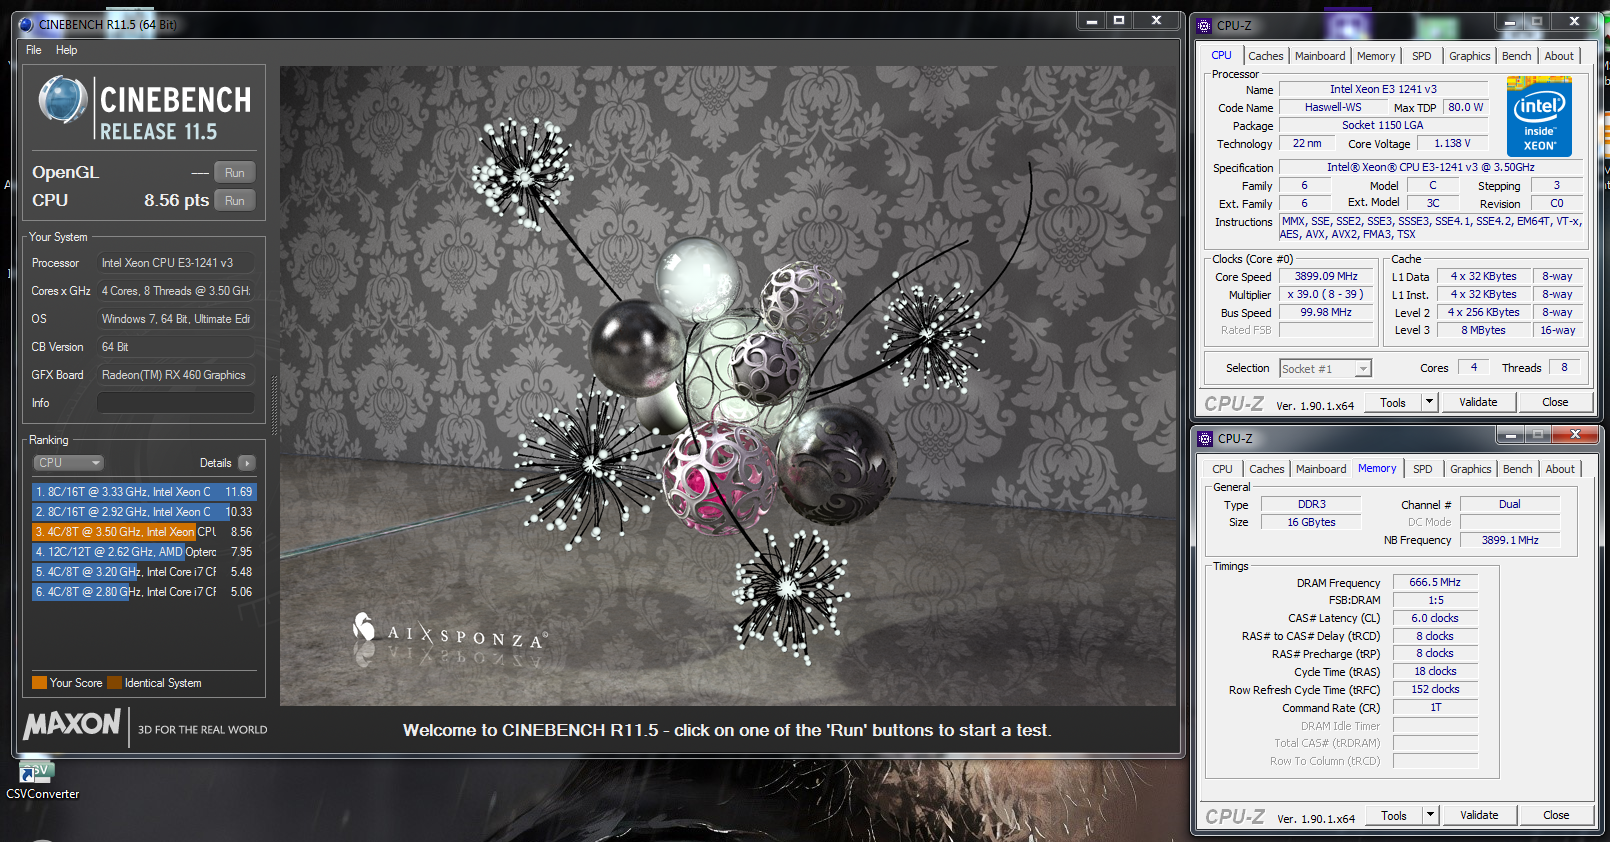The height and width of the screenshot is (842, 1610).
Task: Maximize the Cinebench window
Action: [x=1119, y=21]
